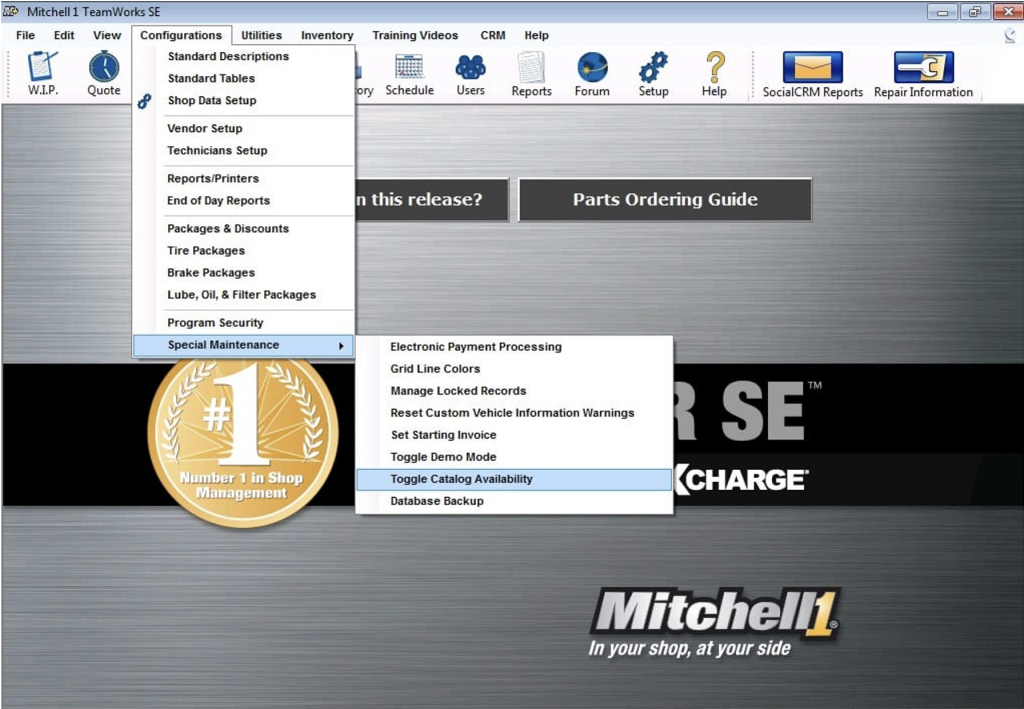Choose Database Backup
The width and height of the screenshot is (1024, 709).
514,501
